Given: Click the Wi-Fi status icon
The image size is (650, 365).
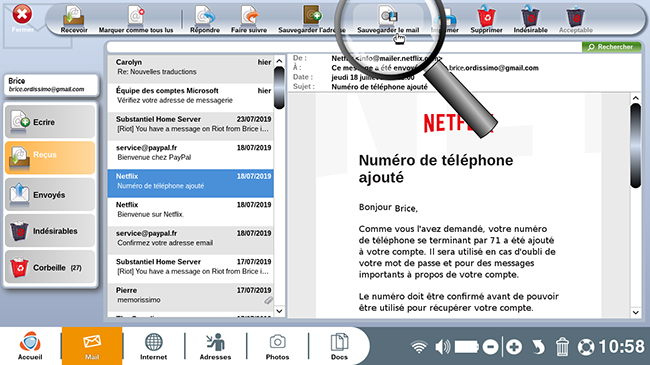Looking at the screenshot, I should pyautogui.click(x=419, y=347).
